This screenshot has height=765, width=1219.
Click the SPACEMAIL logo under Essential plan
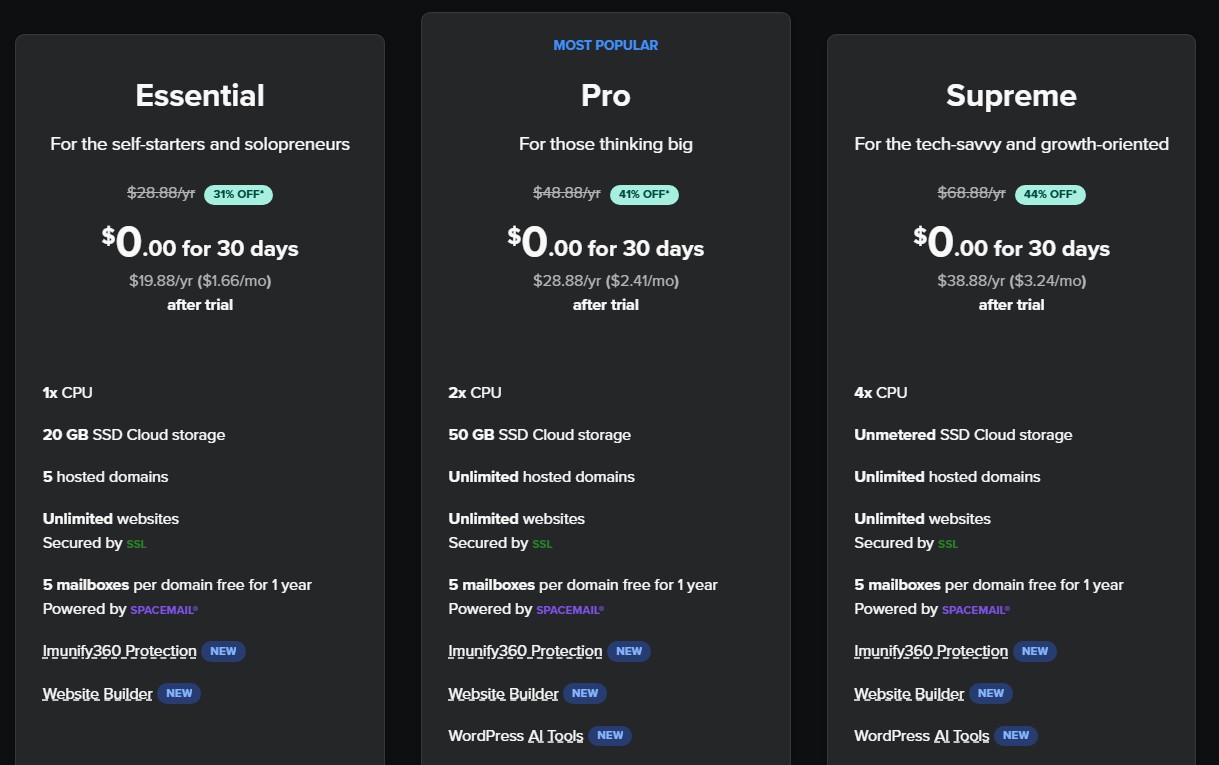click(x=163, y=608)
